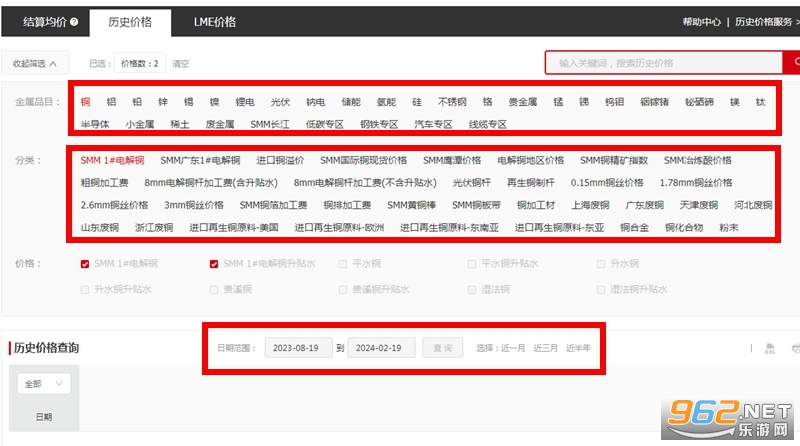Check the 升水铜 checkbox

click(x=601, y=264)
